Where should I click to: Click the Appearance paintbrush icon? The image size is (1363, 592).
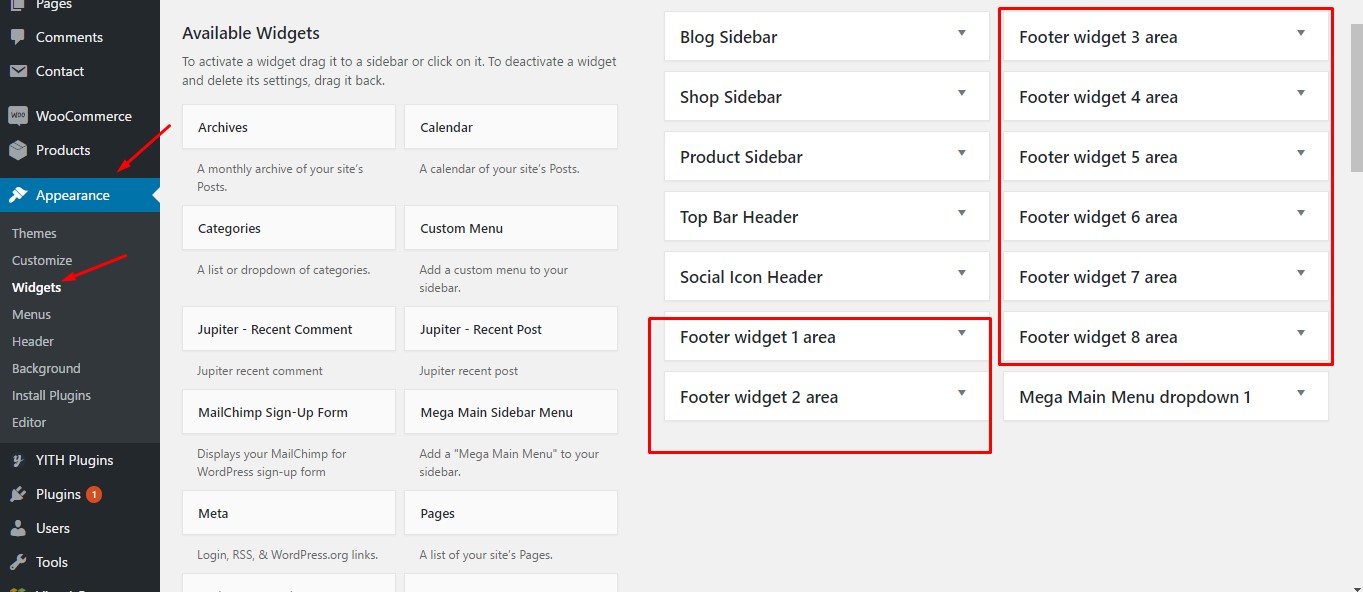20,195
